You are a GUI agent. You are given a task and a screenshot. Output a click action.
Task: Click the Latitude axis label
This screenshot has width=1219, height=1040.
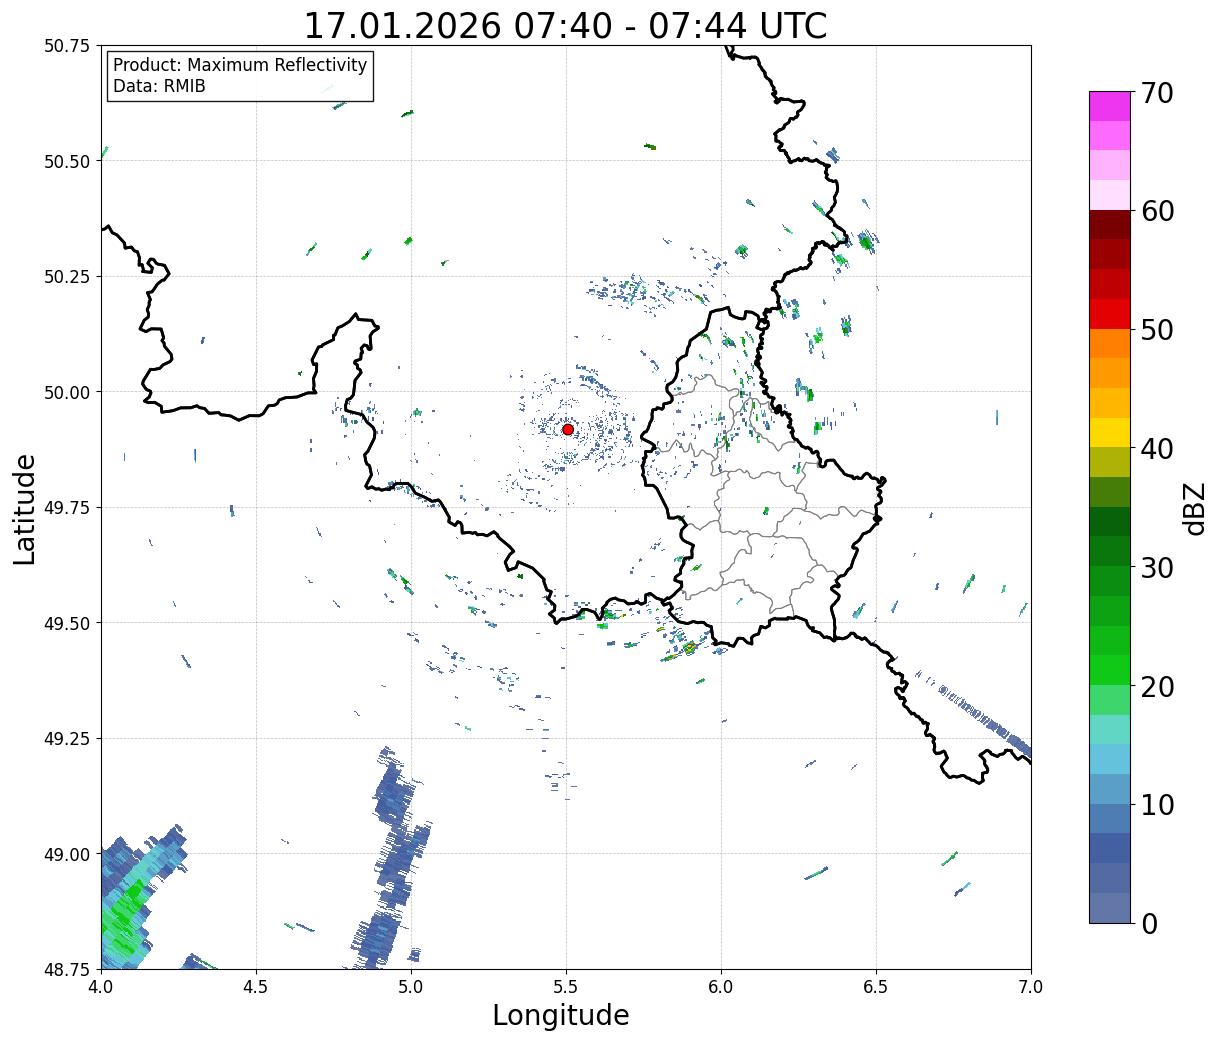25,508
